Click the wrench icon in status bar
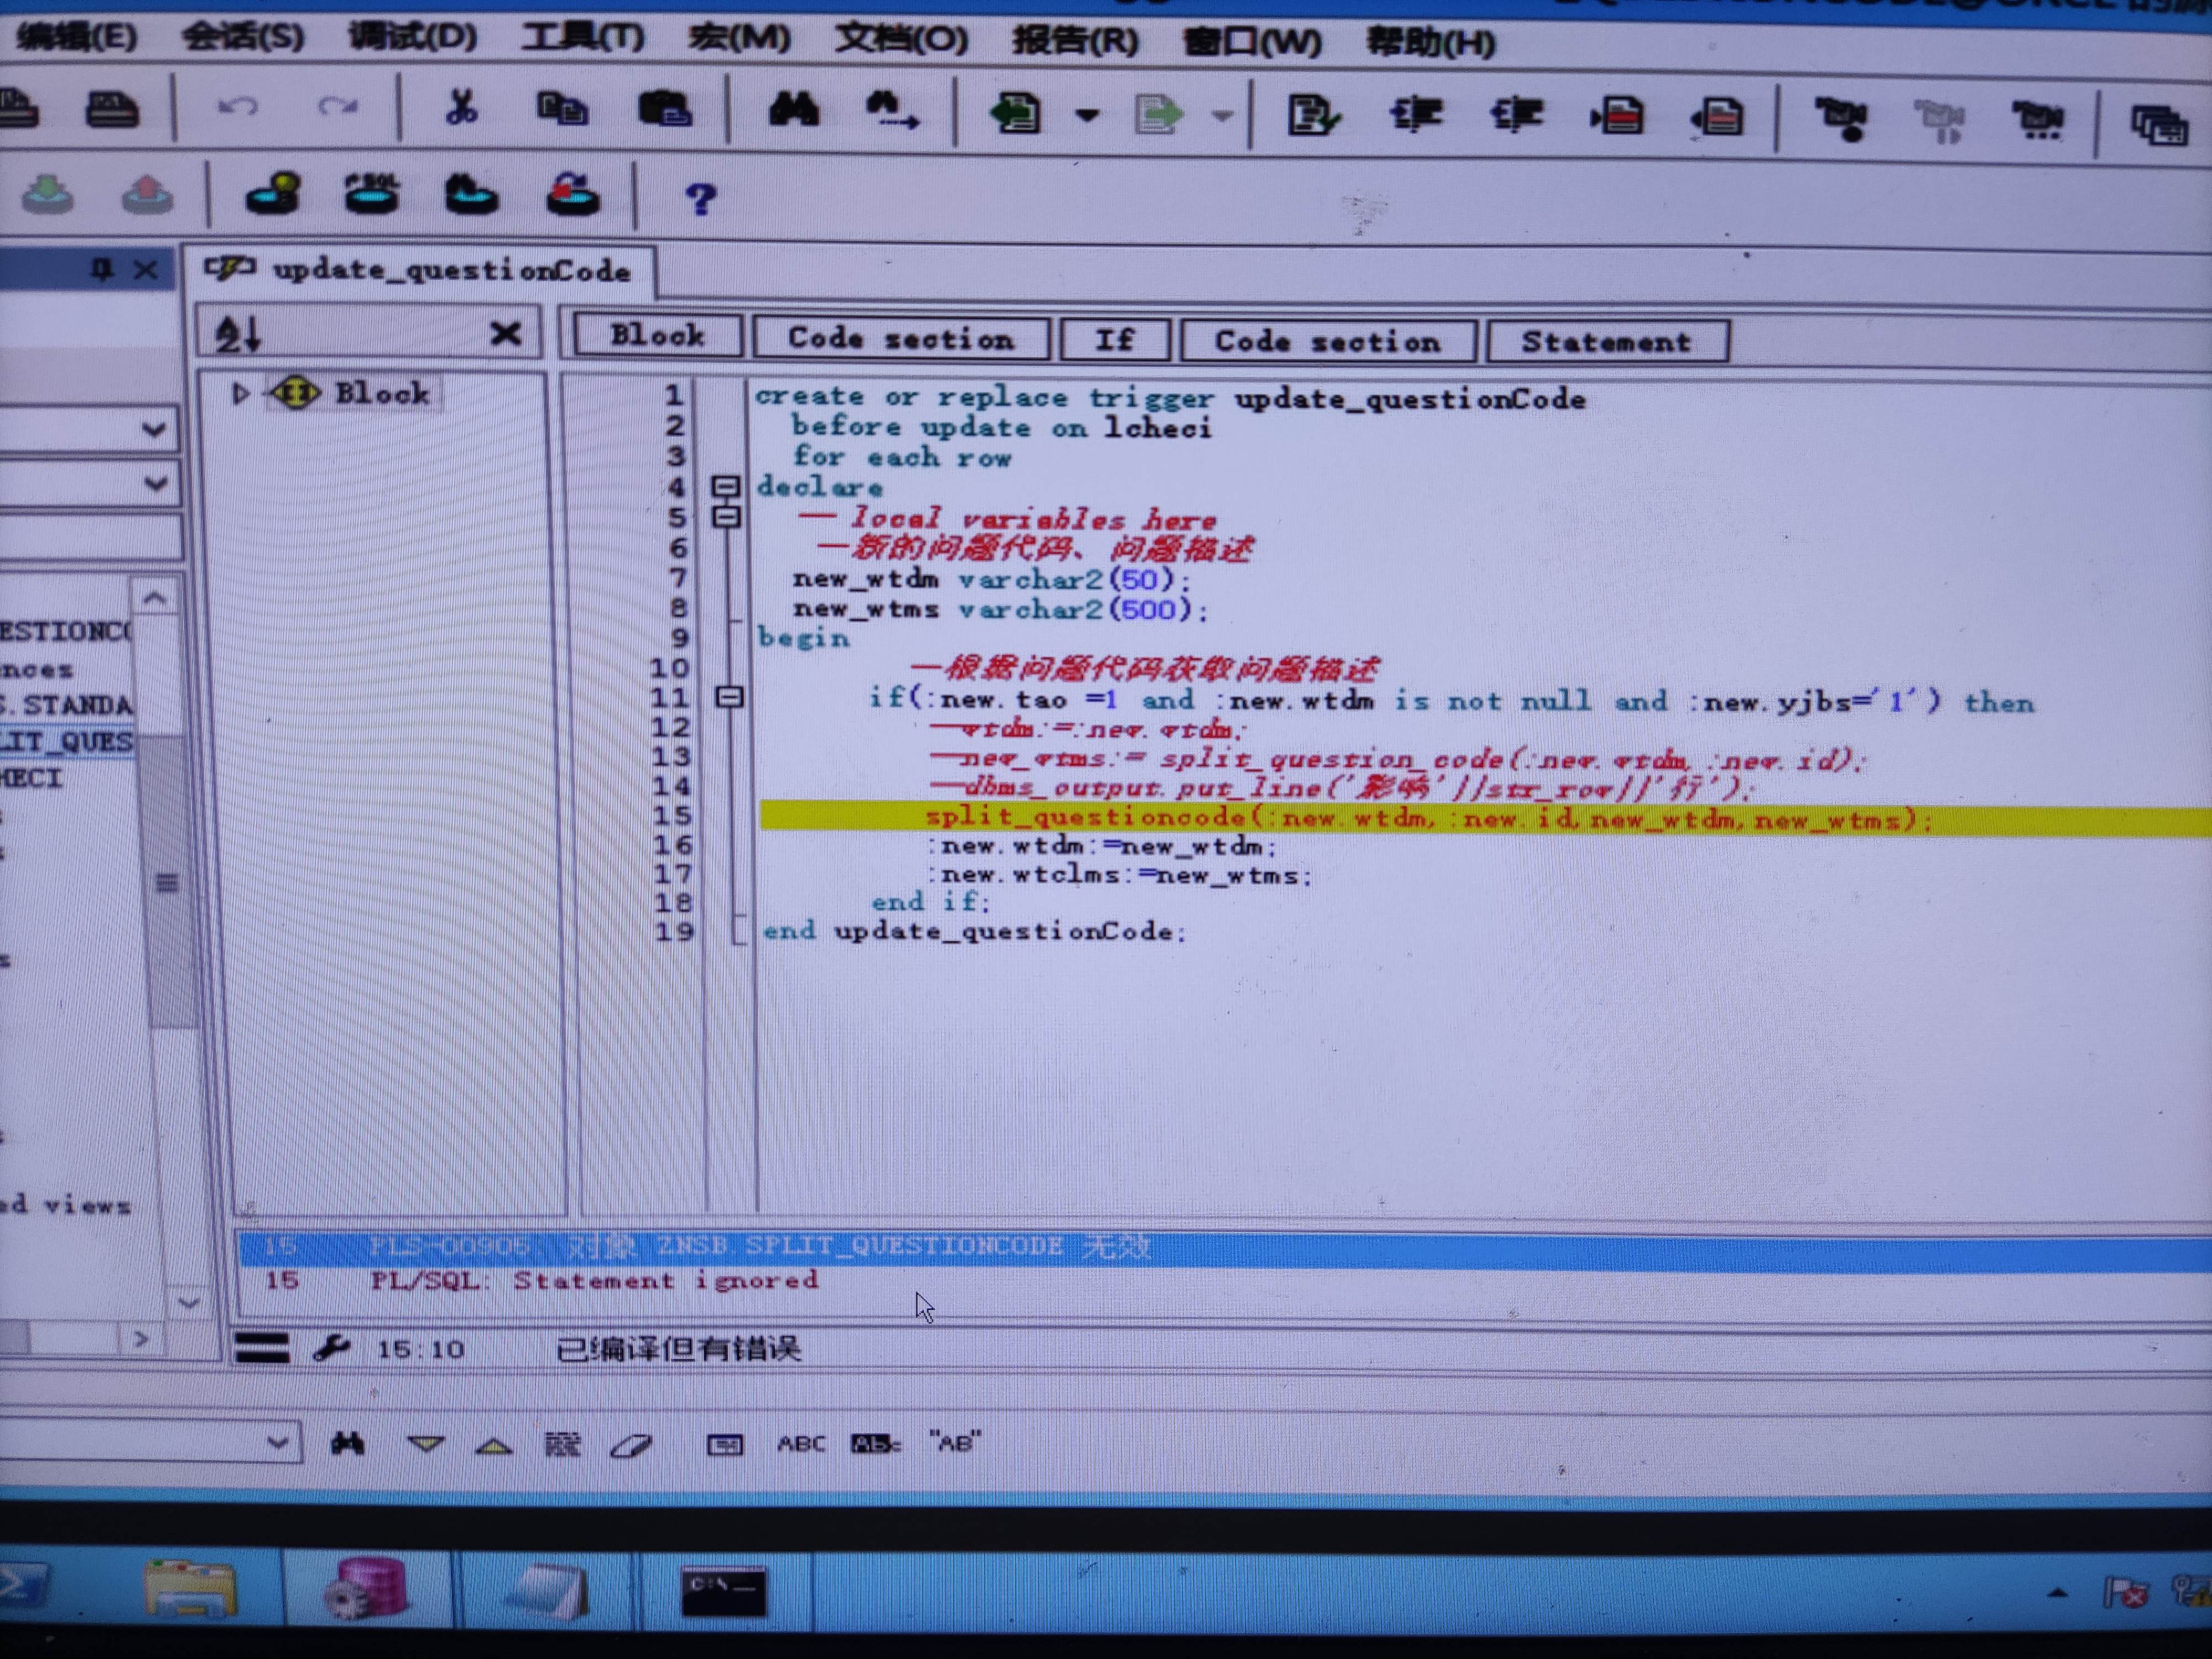2212x1659 pixels. pos(331,1348)
